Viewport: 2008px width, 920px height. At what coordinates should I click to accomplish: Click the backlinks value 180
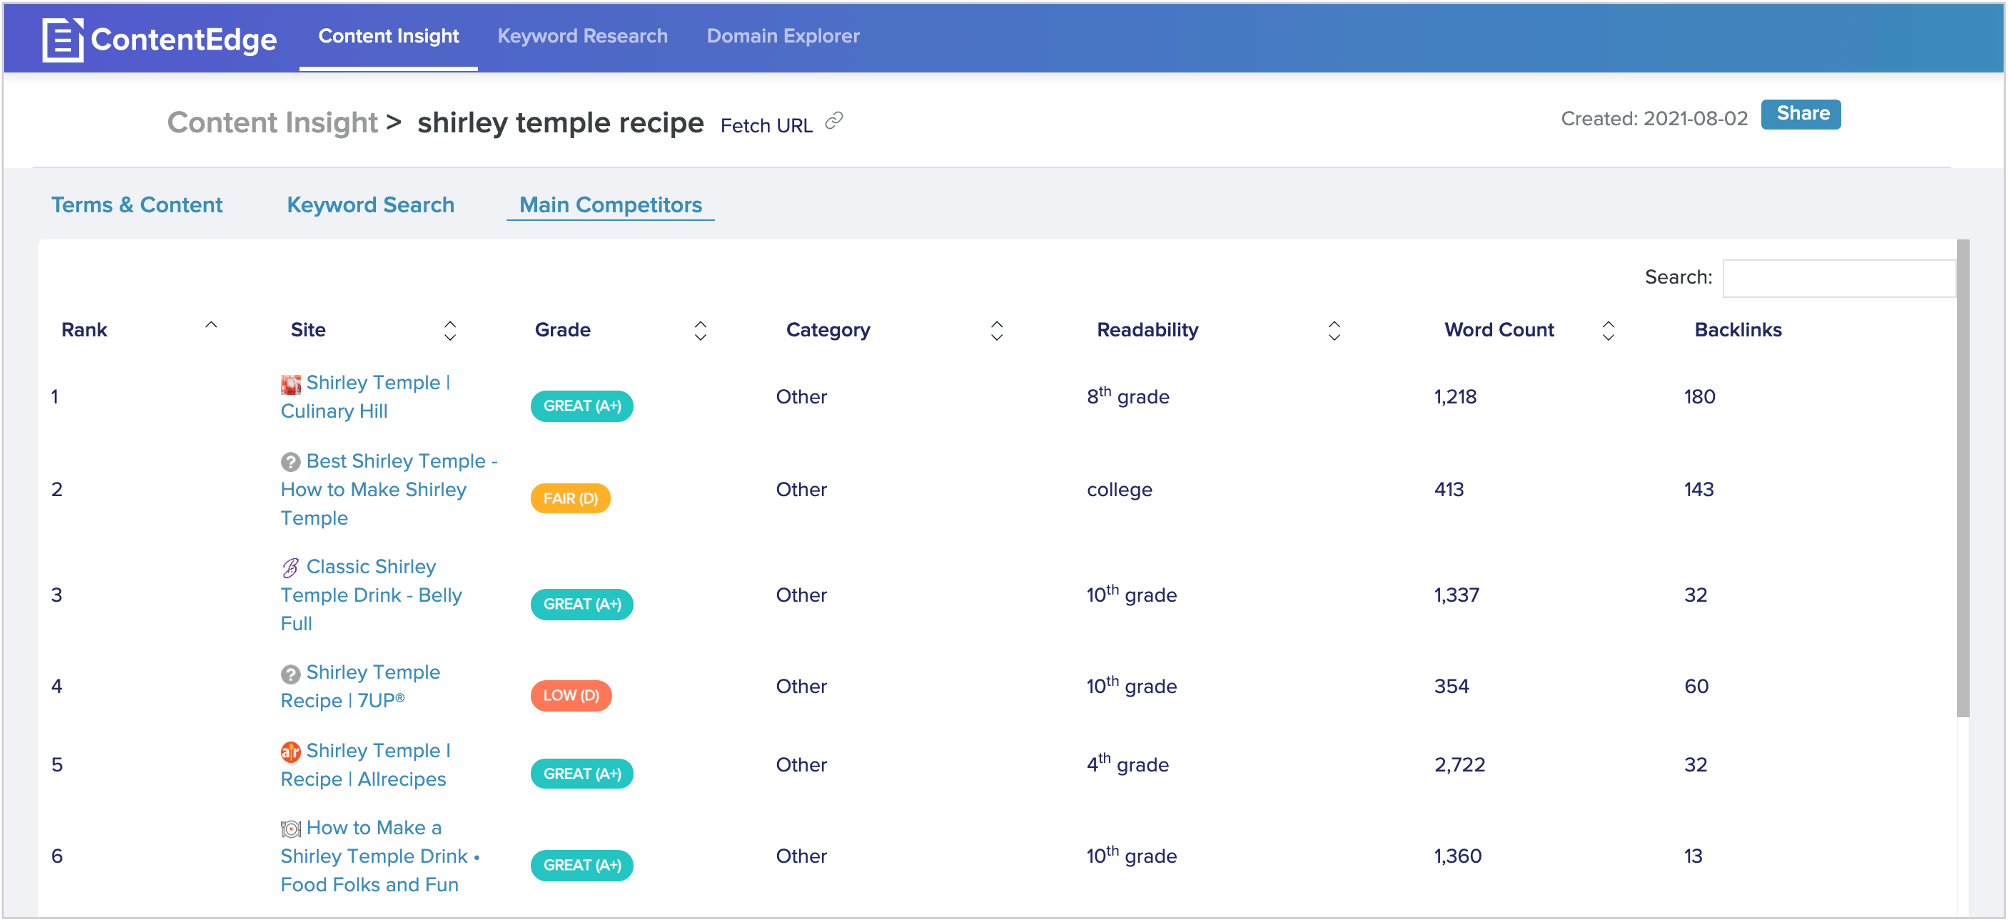(x=1700, y=397)
